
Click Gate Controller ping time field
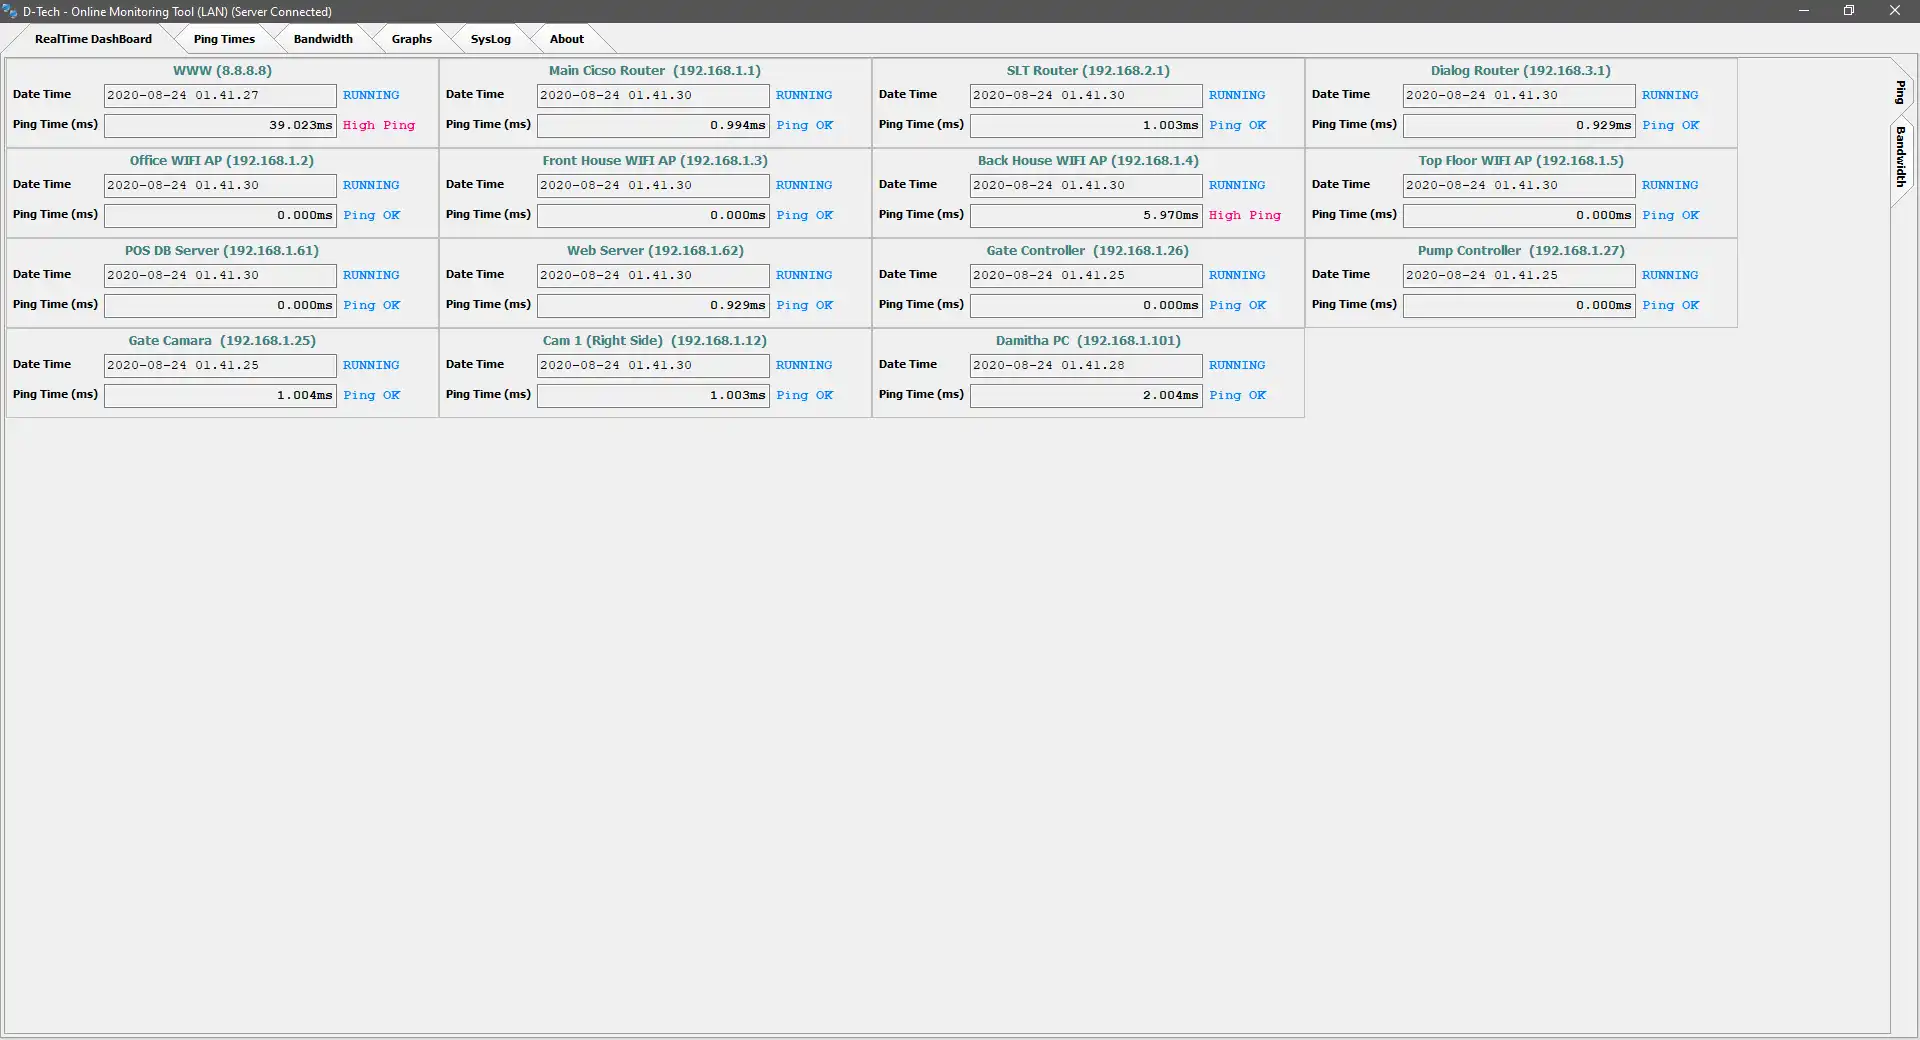1086,306
